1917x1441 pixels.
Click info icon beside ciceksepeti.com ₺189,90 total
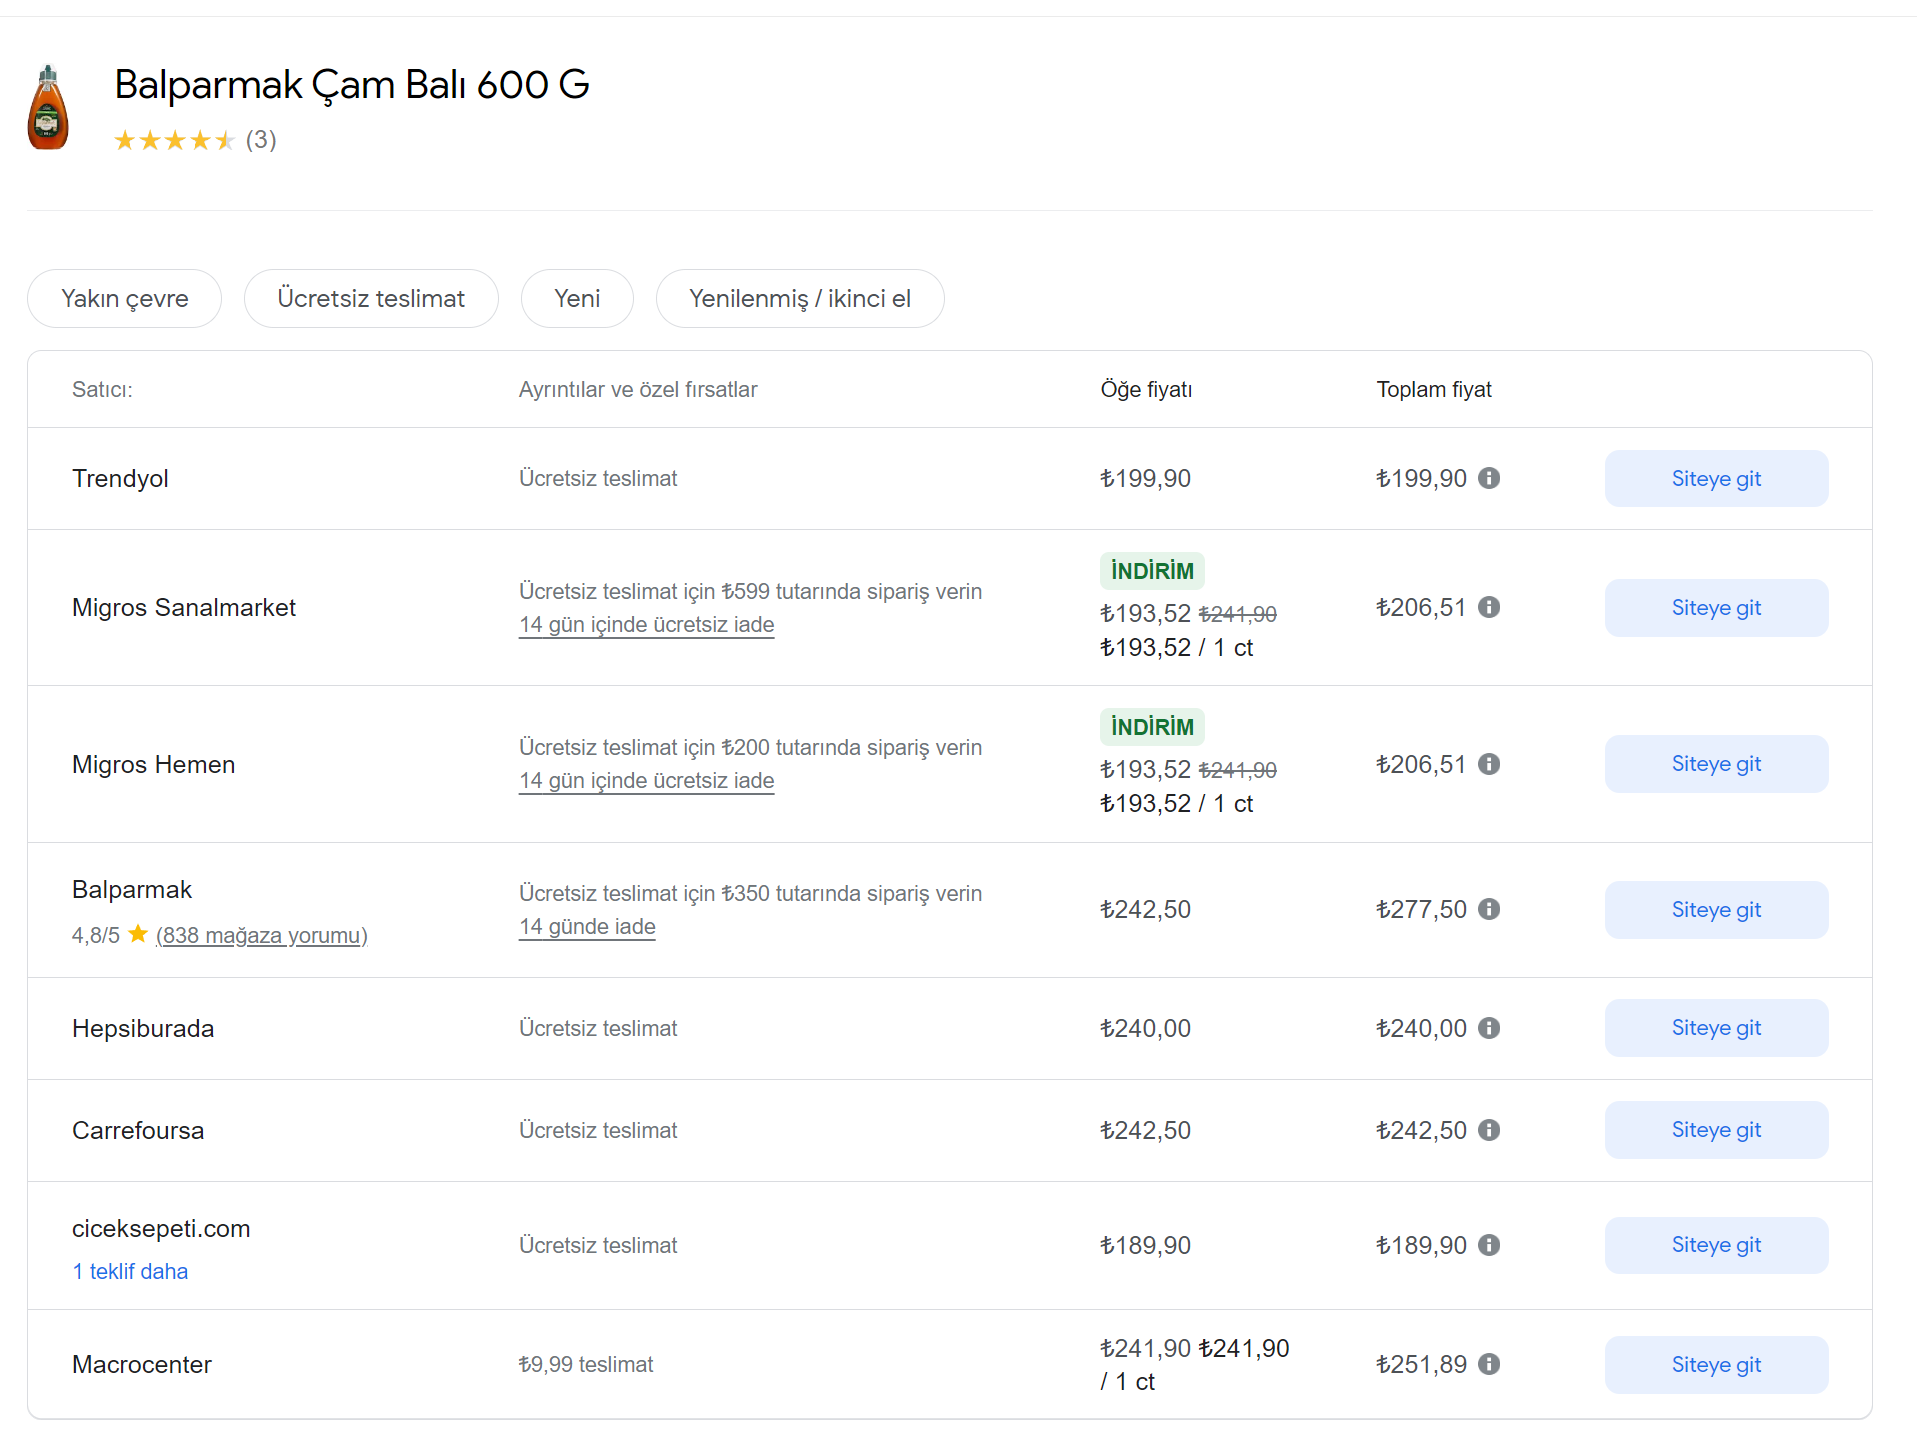click(1489, 1245)
